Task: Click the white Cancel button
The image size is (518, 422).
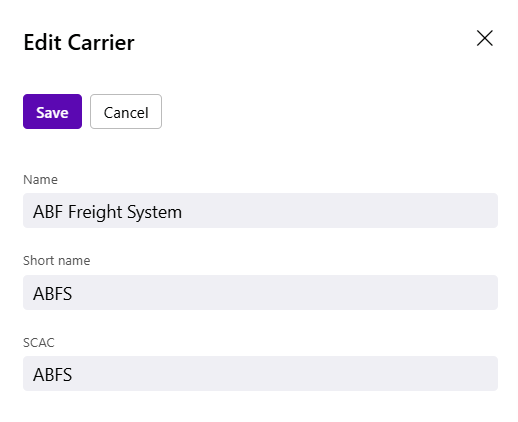Action: click(x=126, y=111)
